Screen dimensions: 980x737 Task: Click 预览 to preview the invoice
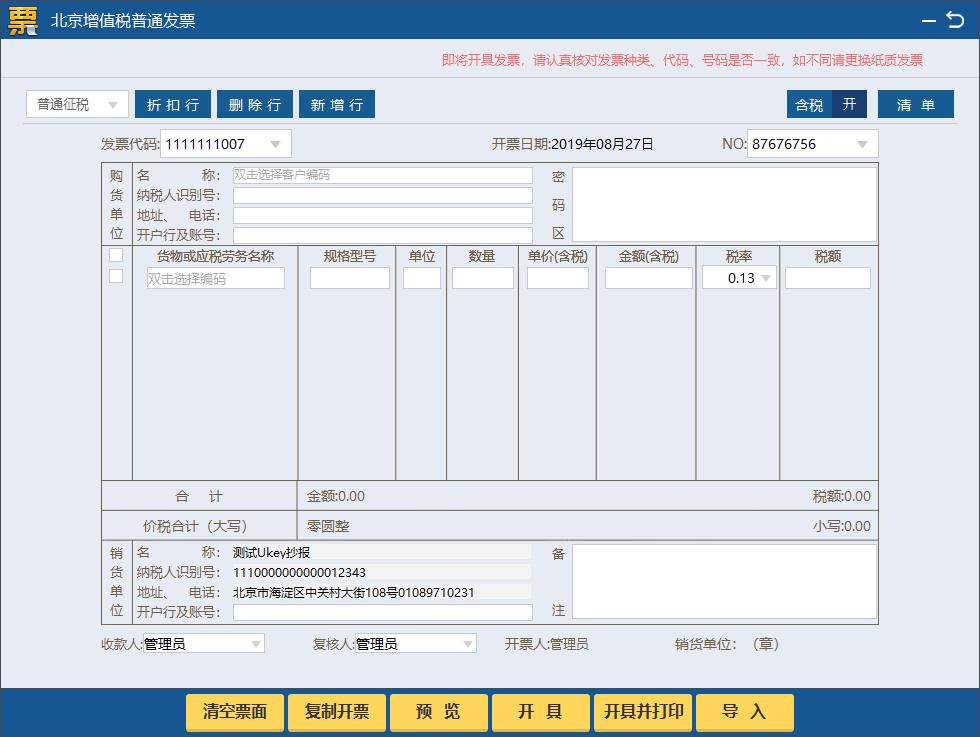(x=438, y=712)
